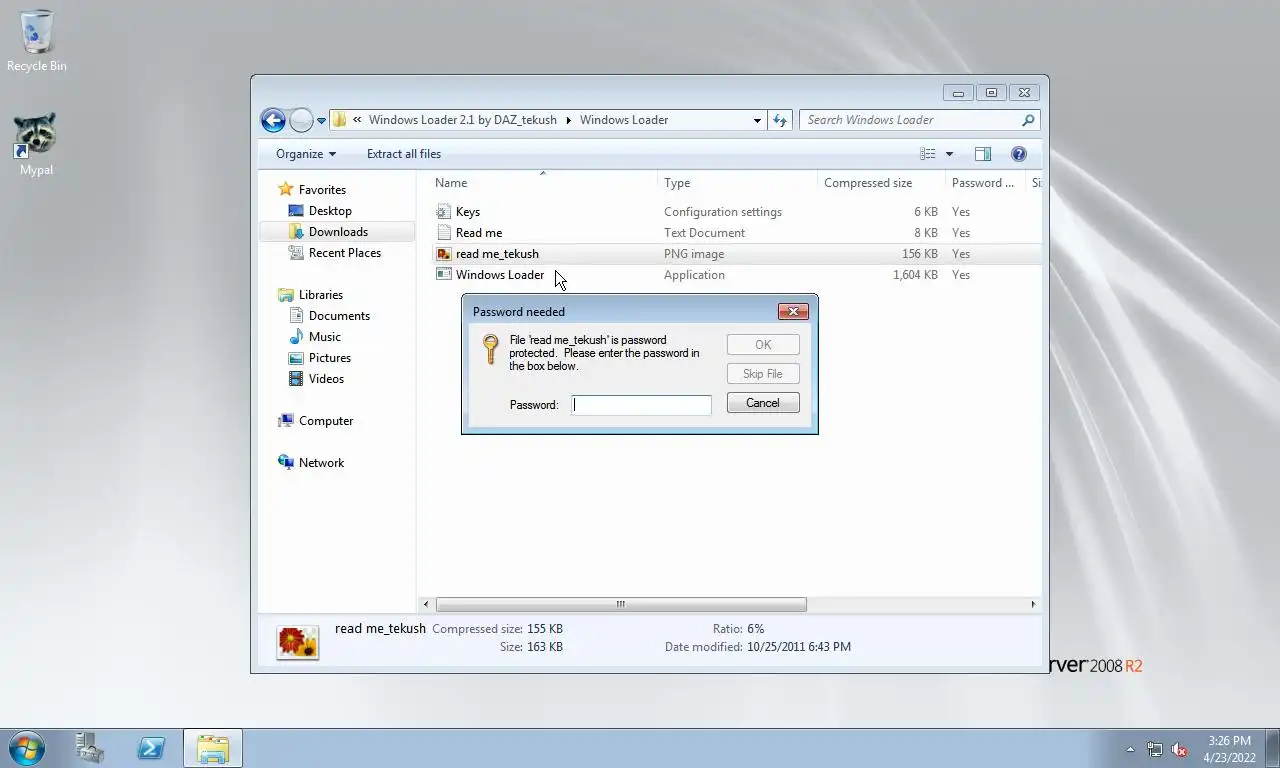Open Server Manager from taskbar
Image resolution: width=1280 pixels, height=768 pixels.
[90, 748]
